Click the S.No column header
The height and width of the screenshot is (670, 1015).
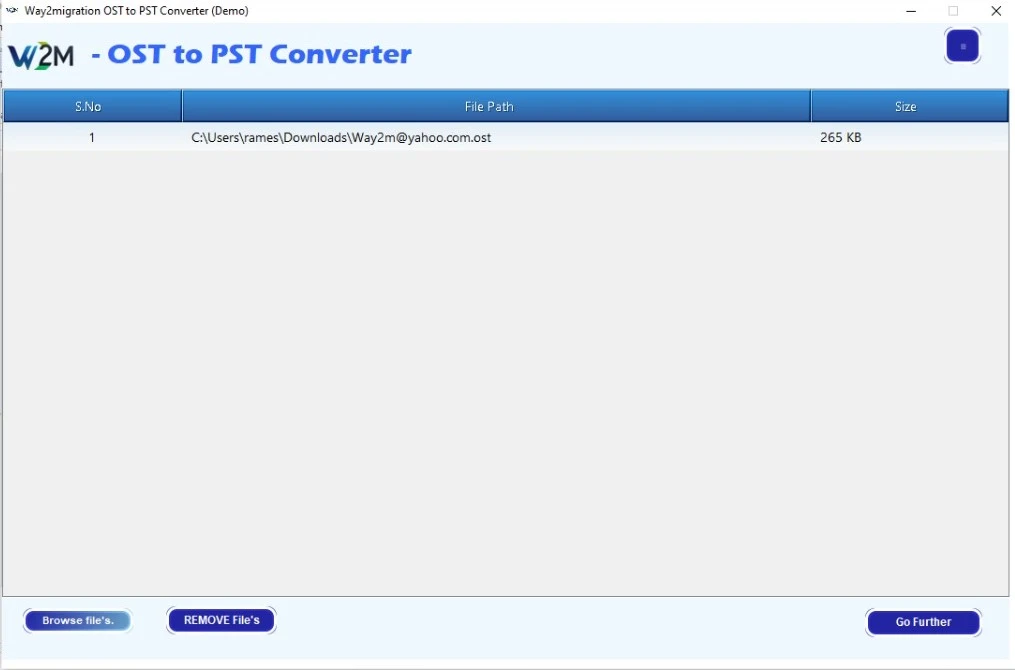[x=88, y=106]
